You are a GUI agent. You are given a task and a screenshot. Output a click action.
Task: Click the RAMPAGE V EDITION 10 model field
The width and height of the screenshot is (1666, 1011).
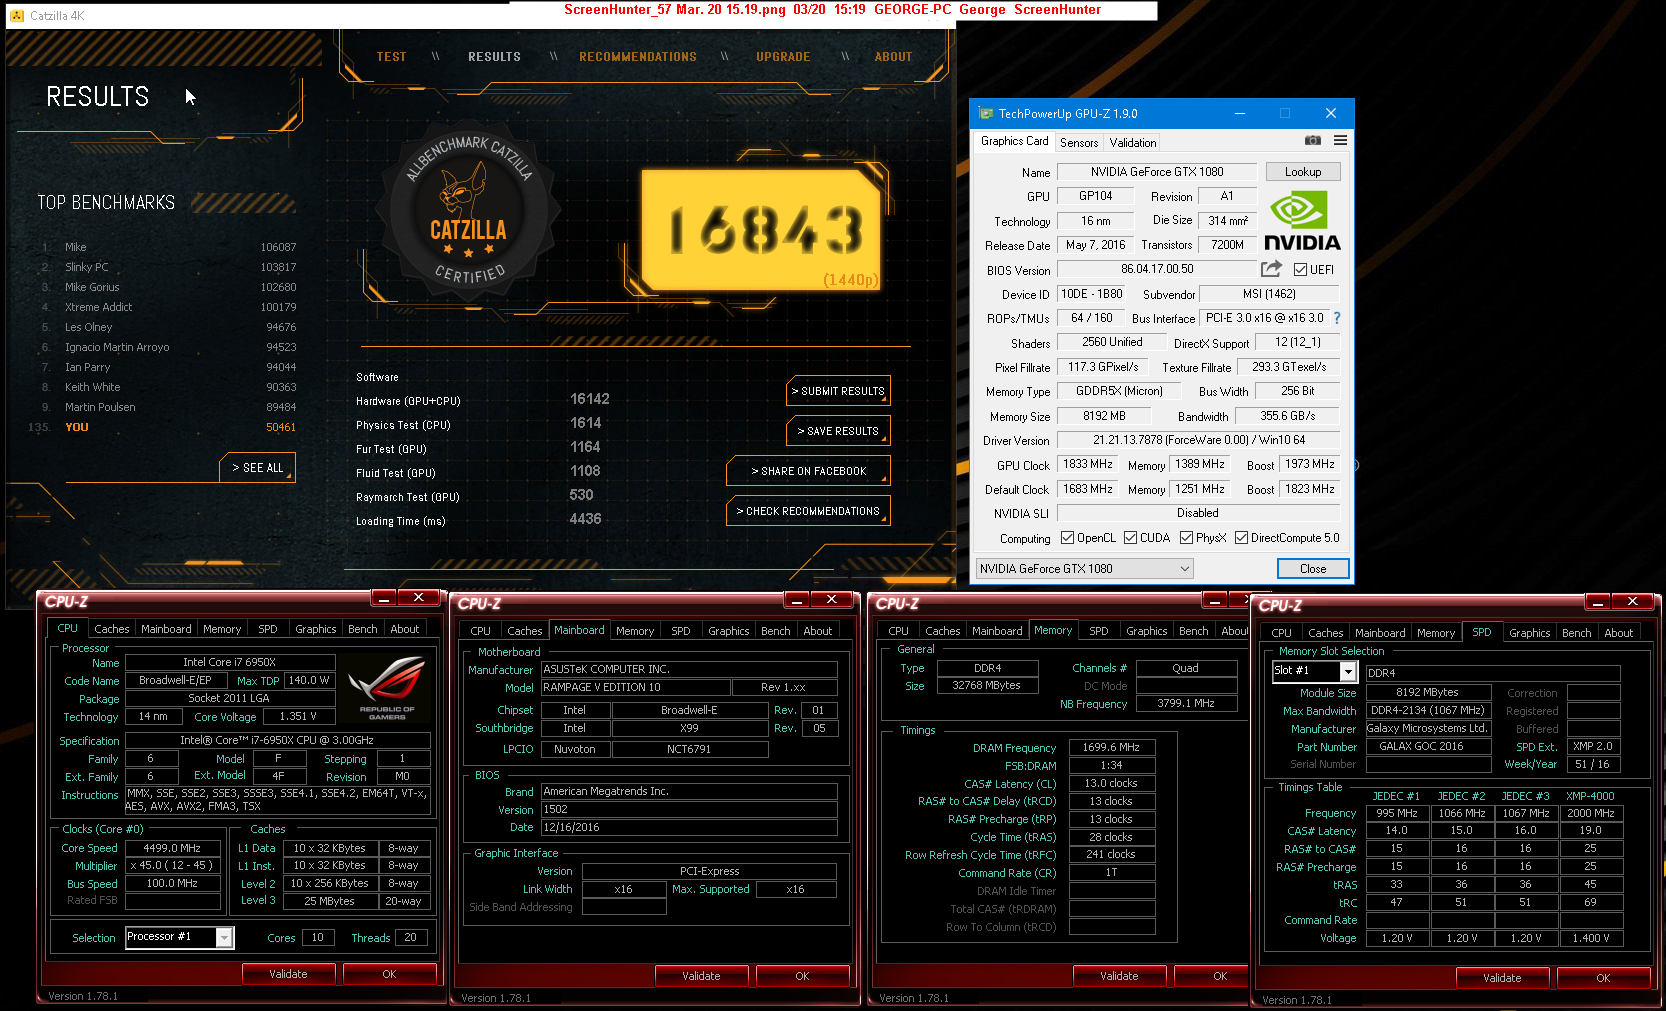click(634, 687)
